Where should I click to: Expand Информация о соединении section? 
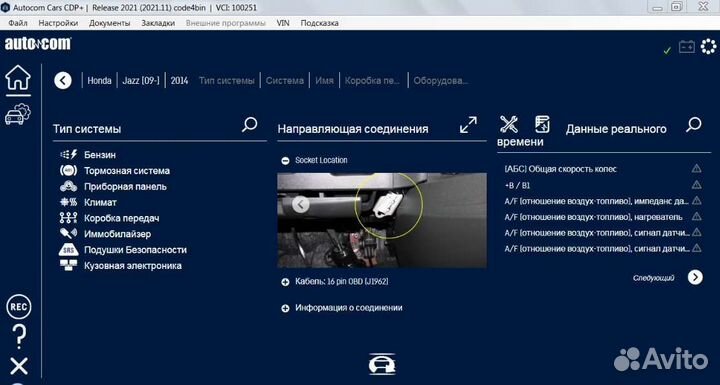[285, 308]
